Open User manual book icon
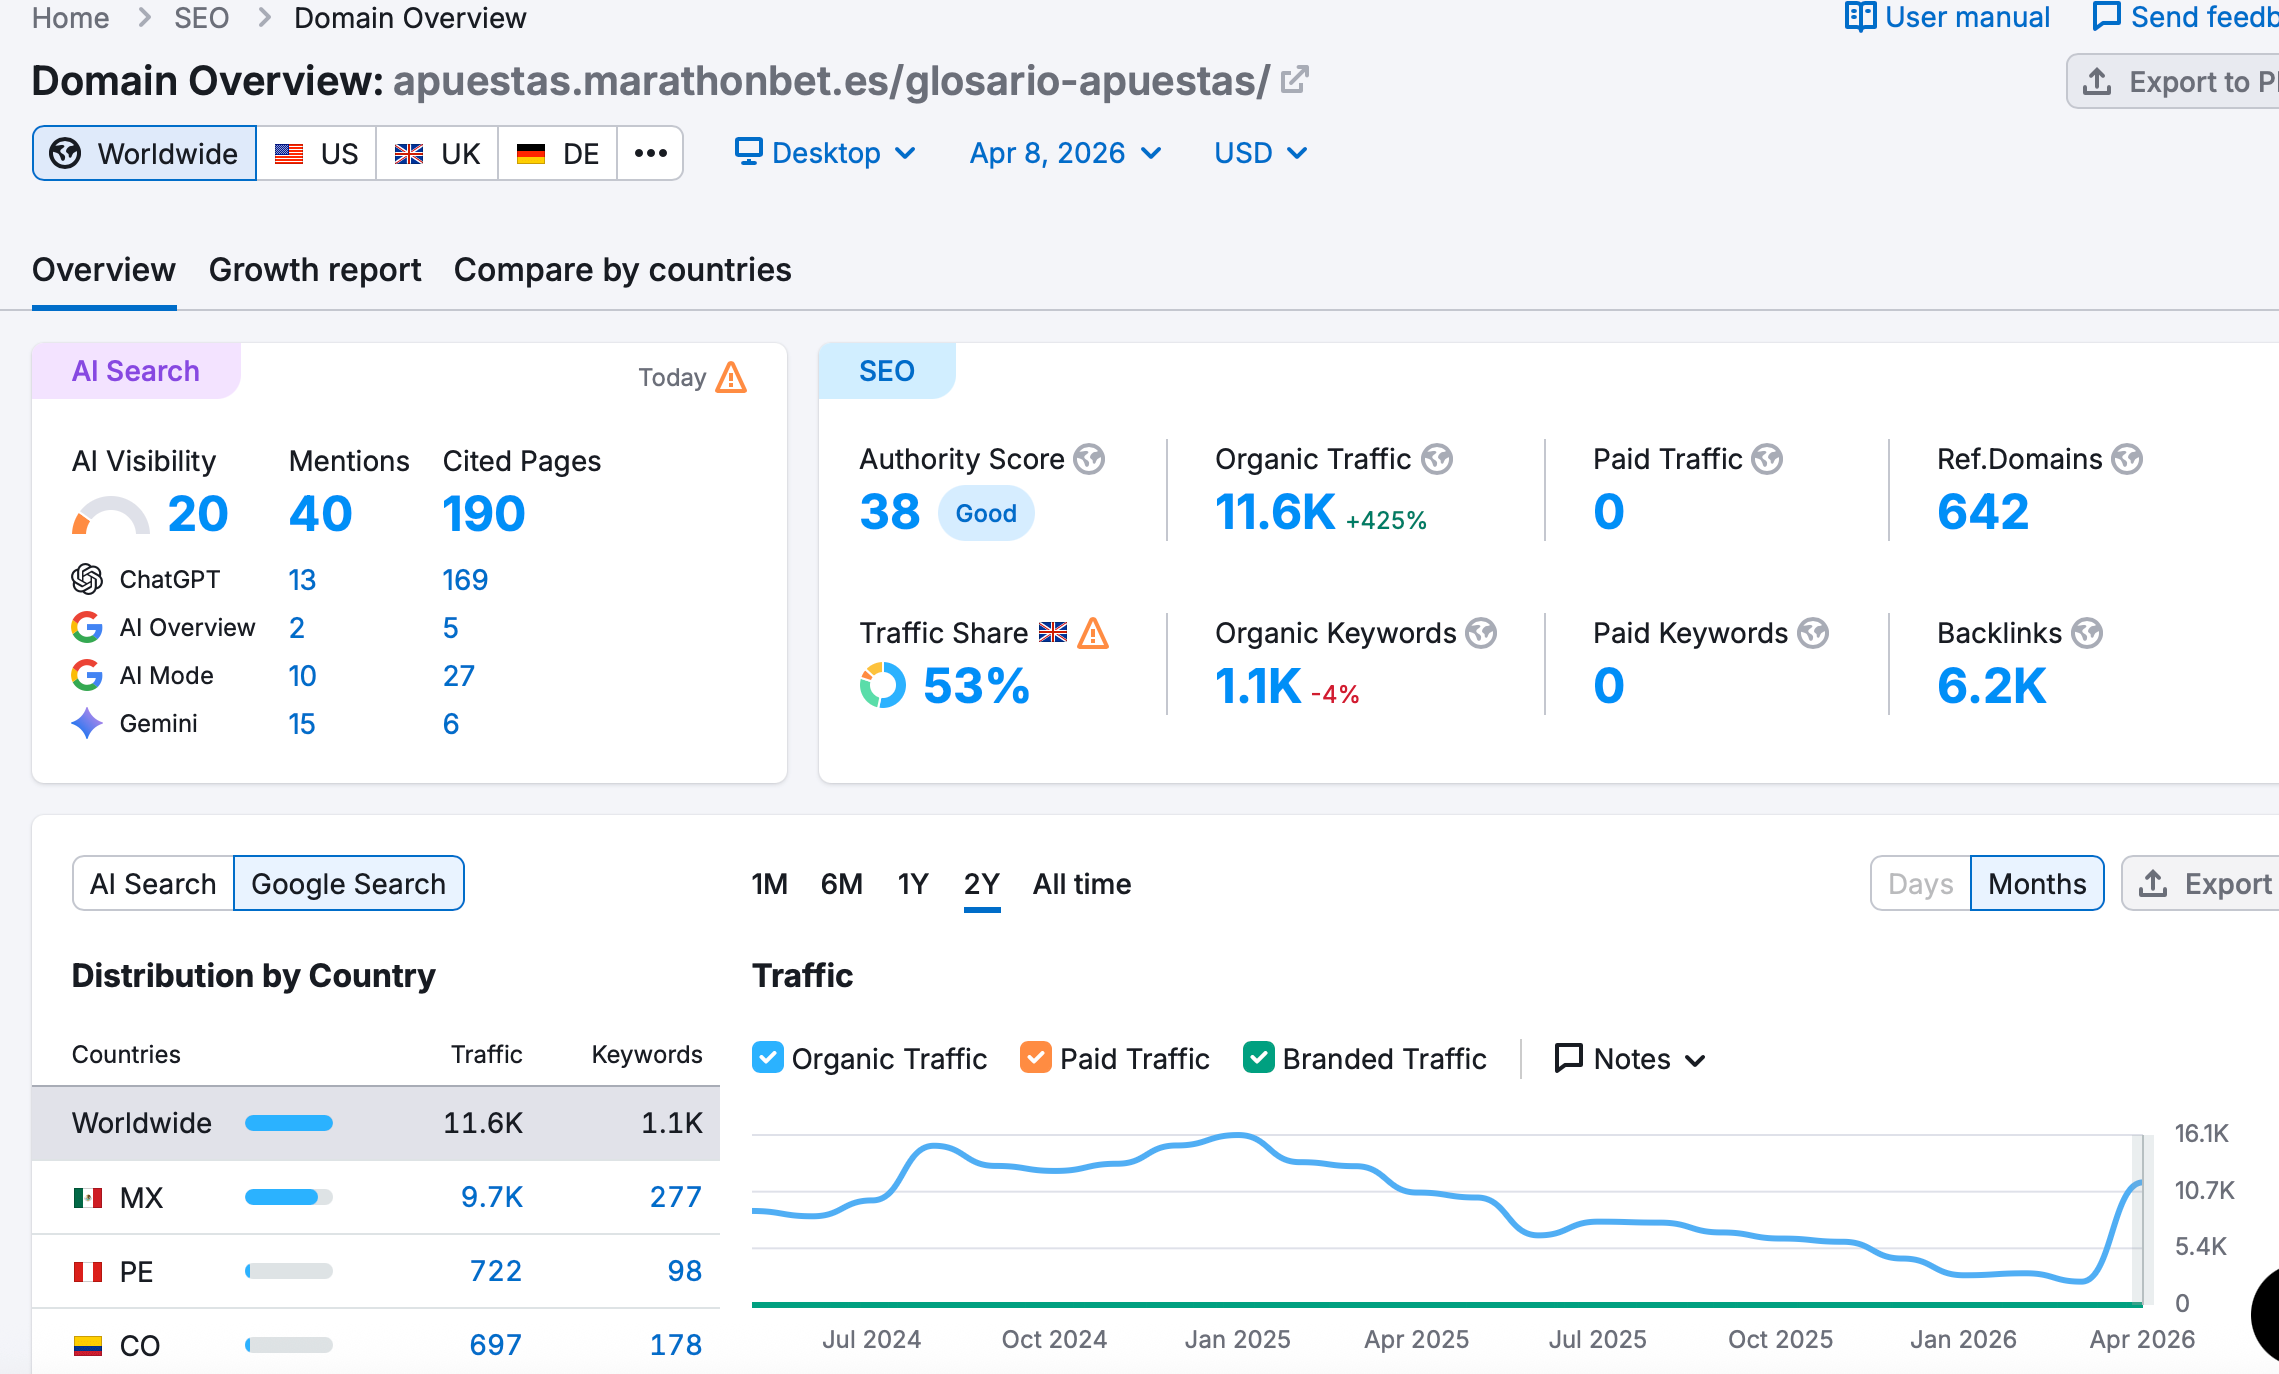The image size is (2279, 1374). [x=1859, y=17]
